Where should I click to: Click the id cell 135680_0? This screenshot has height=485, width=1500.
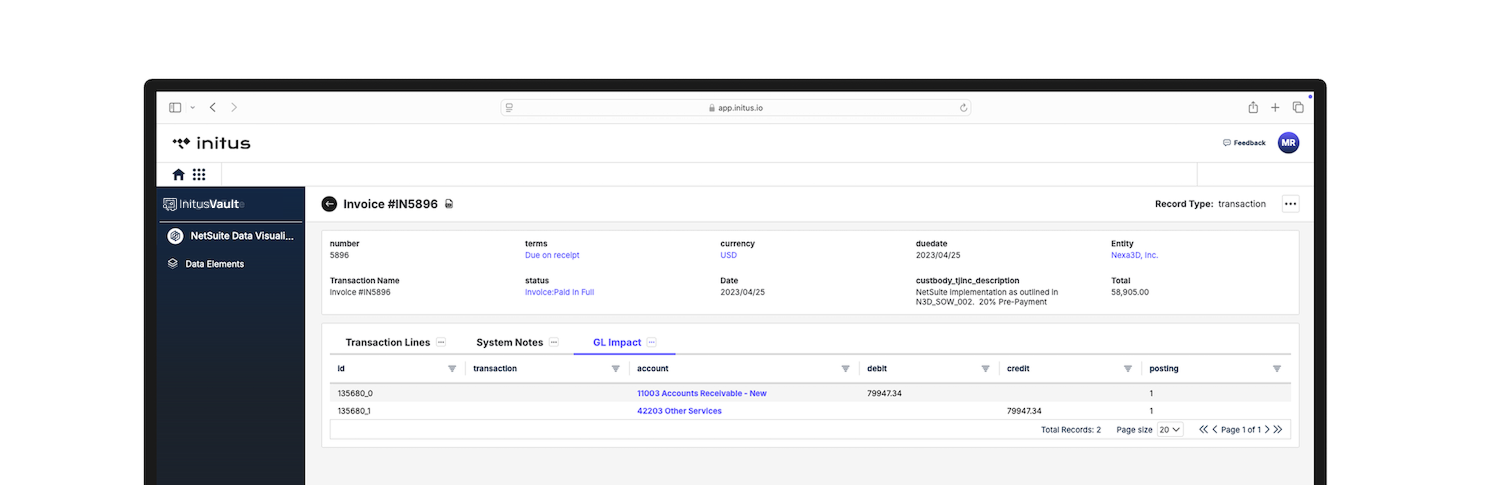click(355, 393)
